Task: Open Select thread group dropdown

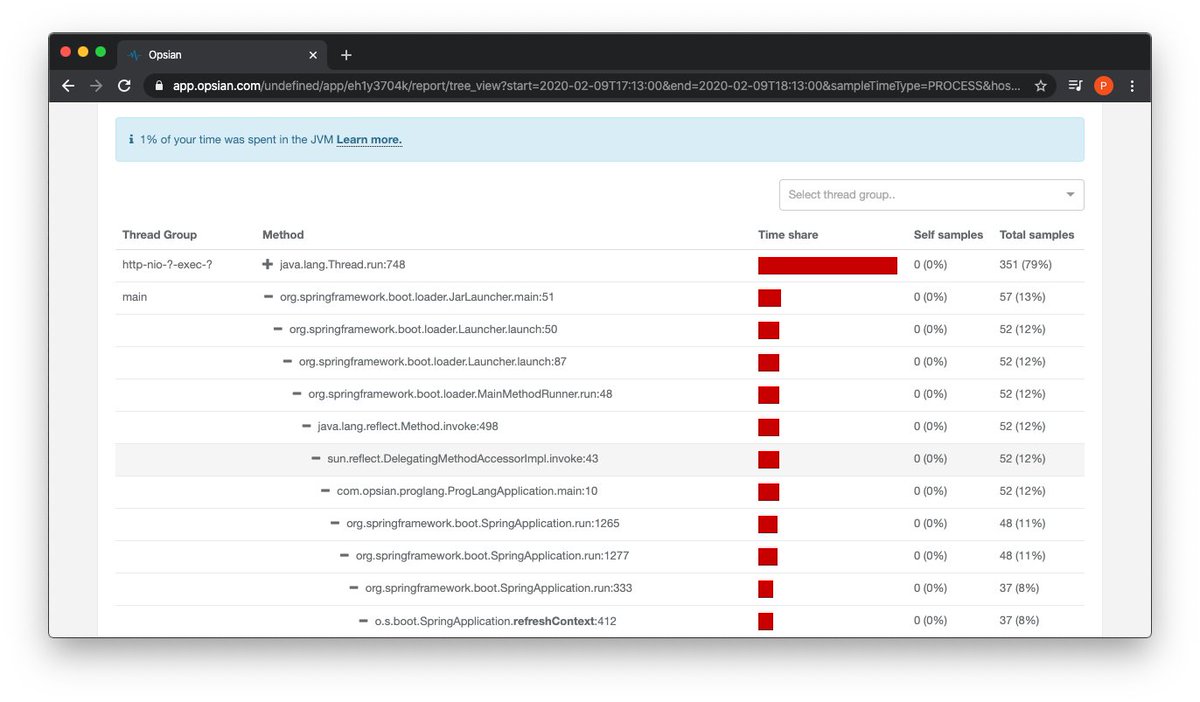Action: pos(931,195)
